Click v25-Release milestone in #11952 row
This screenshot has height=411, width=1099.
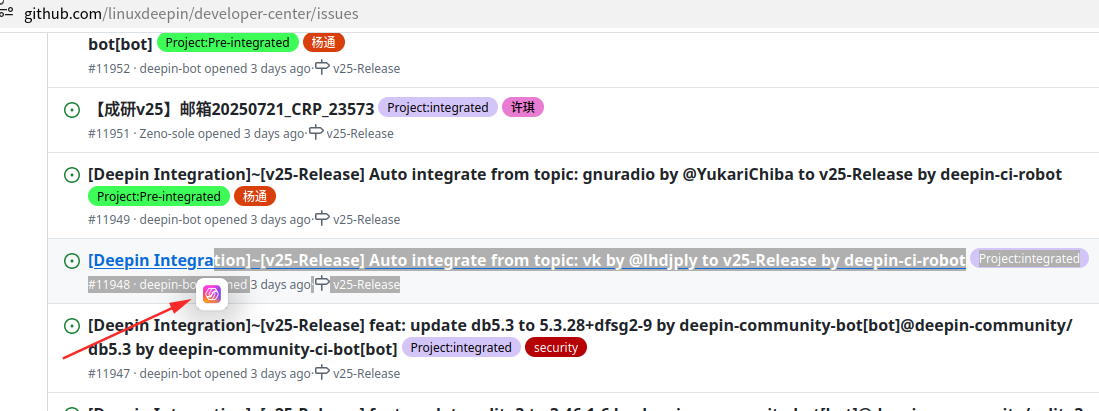tap(367, 69)
